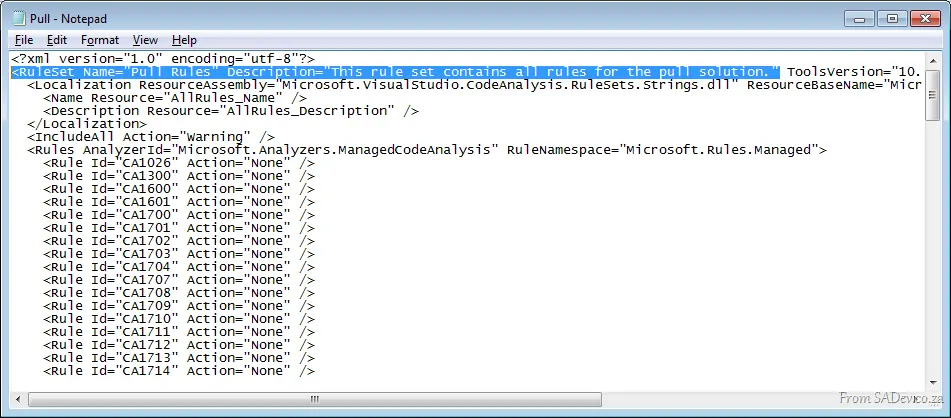Click the Rule Id="CA1701" line
This screenshot has width=951, height=418.
click(x=179, y=228)
